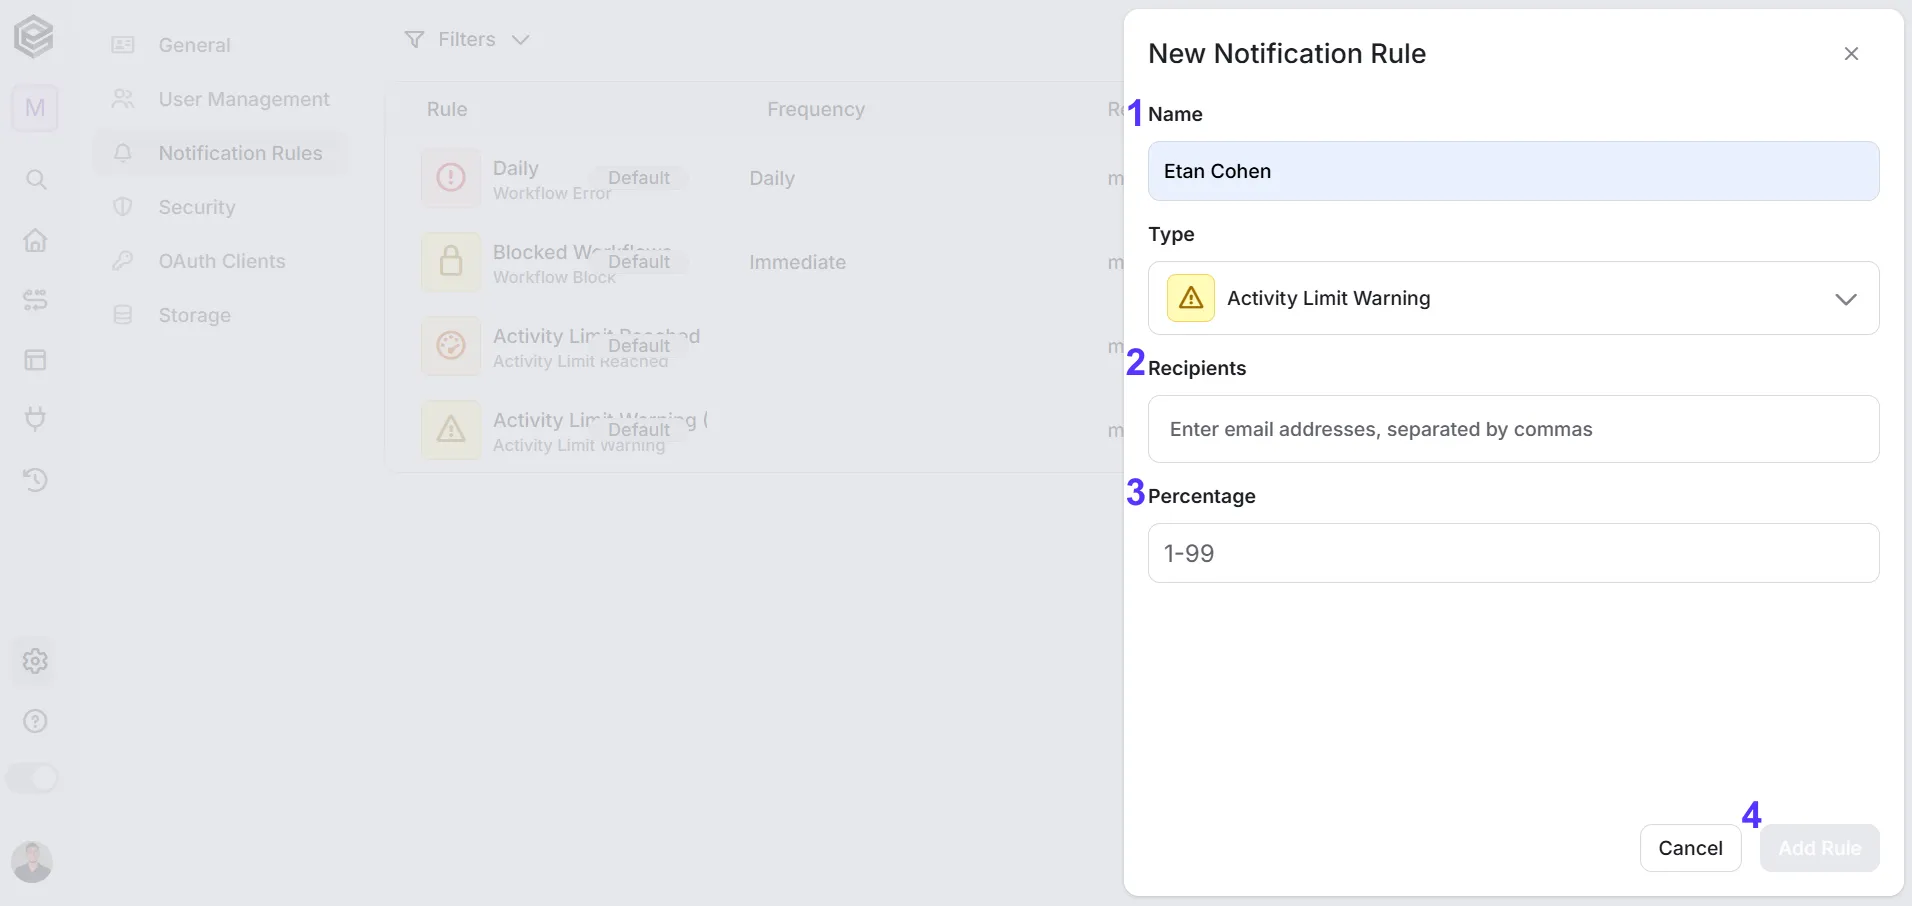Toggle the switch above the user avatar
The height and width of the screenshot is (906, 1912).
click(x=33, y=778)
